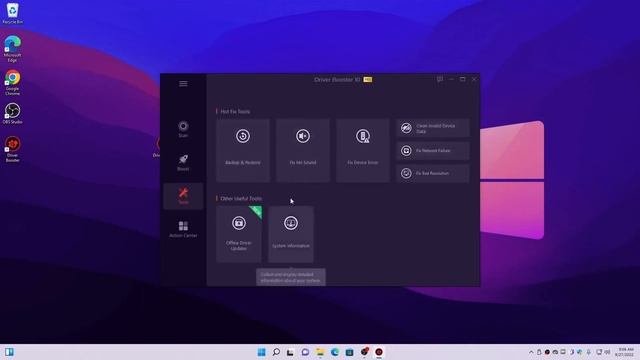This screenshot has width=640, height=360.
Task: Click the microphone tray icon
Action: point(589,352)
